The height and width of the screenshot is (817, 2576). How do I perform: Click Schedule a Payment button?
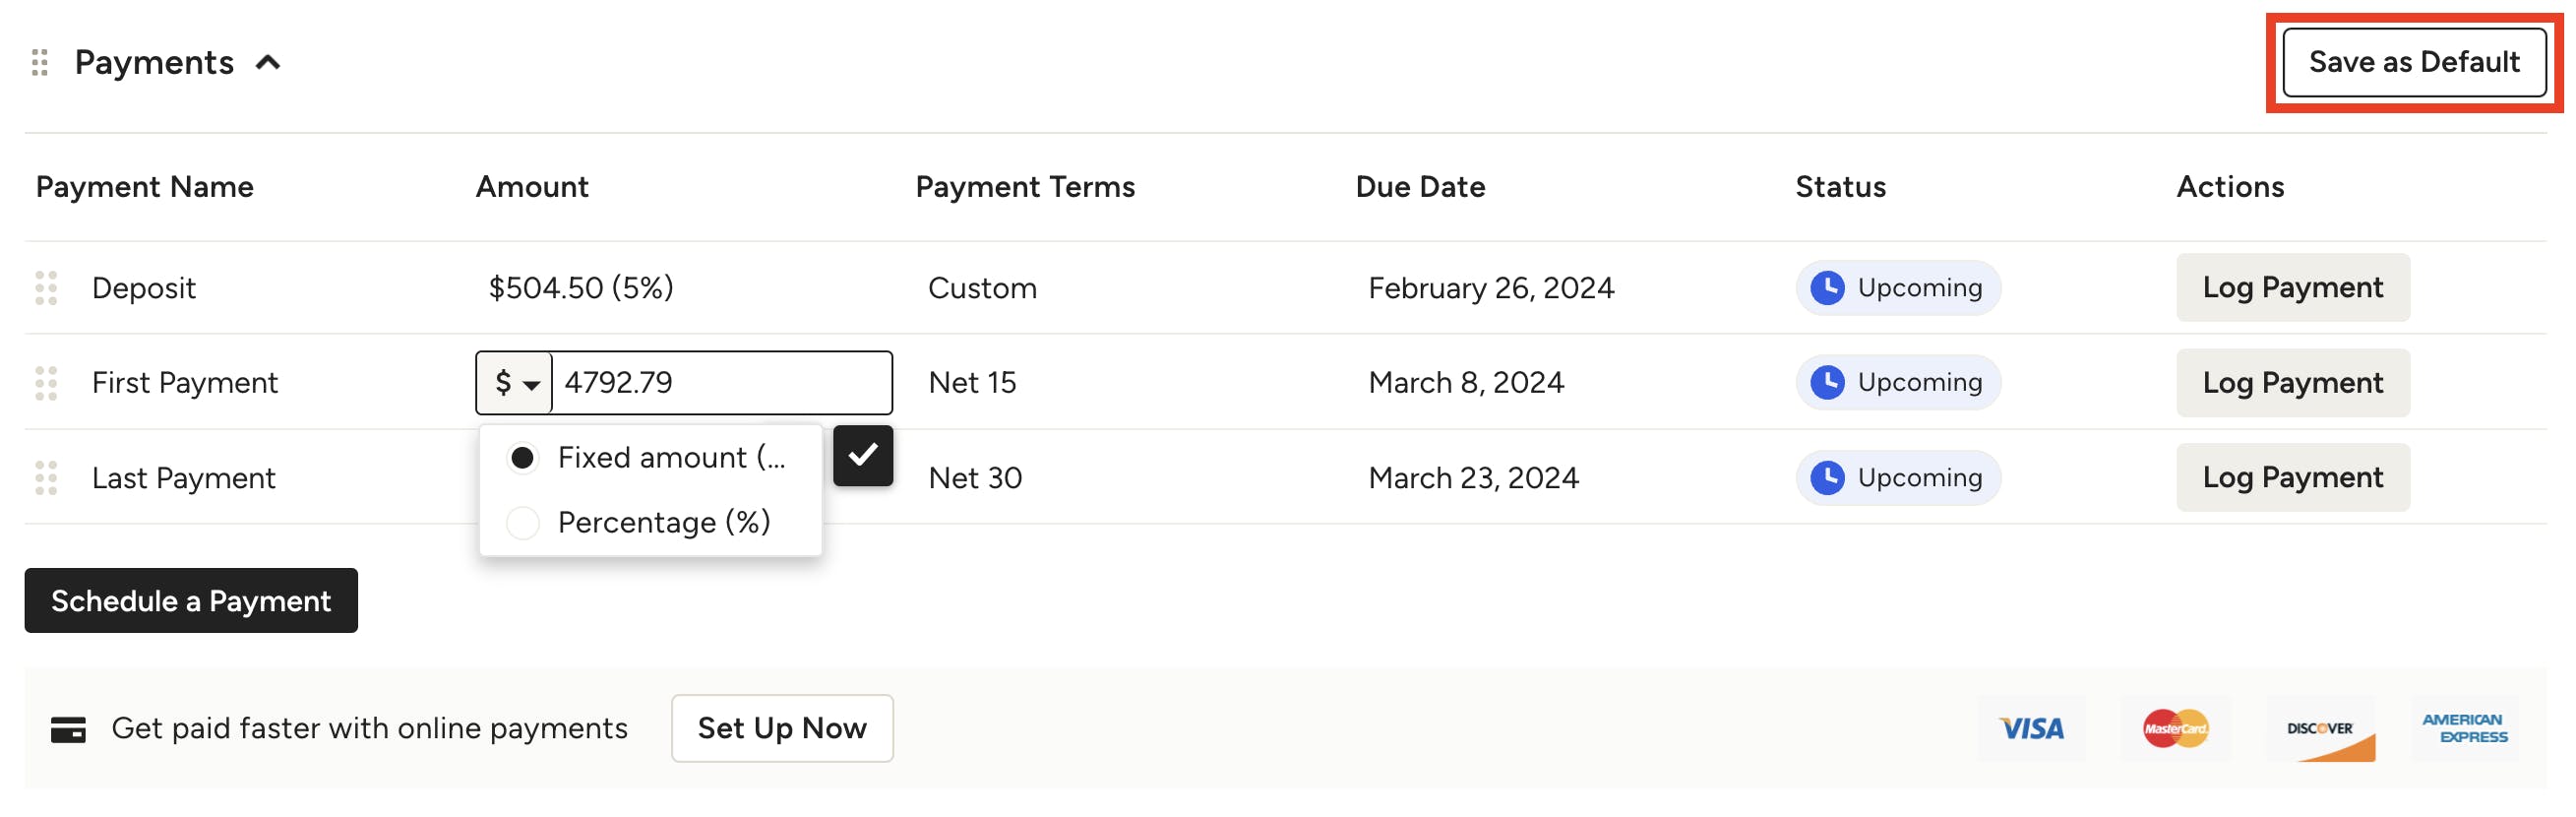pyautogui.click(x=191, y=601)
